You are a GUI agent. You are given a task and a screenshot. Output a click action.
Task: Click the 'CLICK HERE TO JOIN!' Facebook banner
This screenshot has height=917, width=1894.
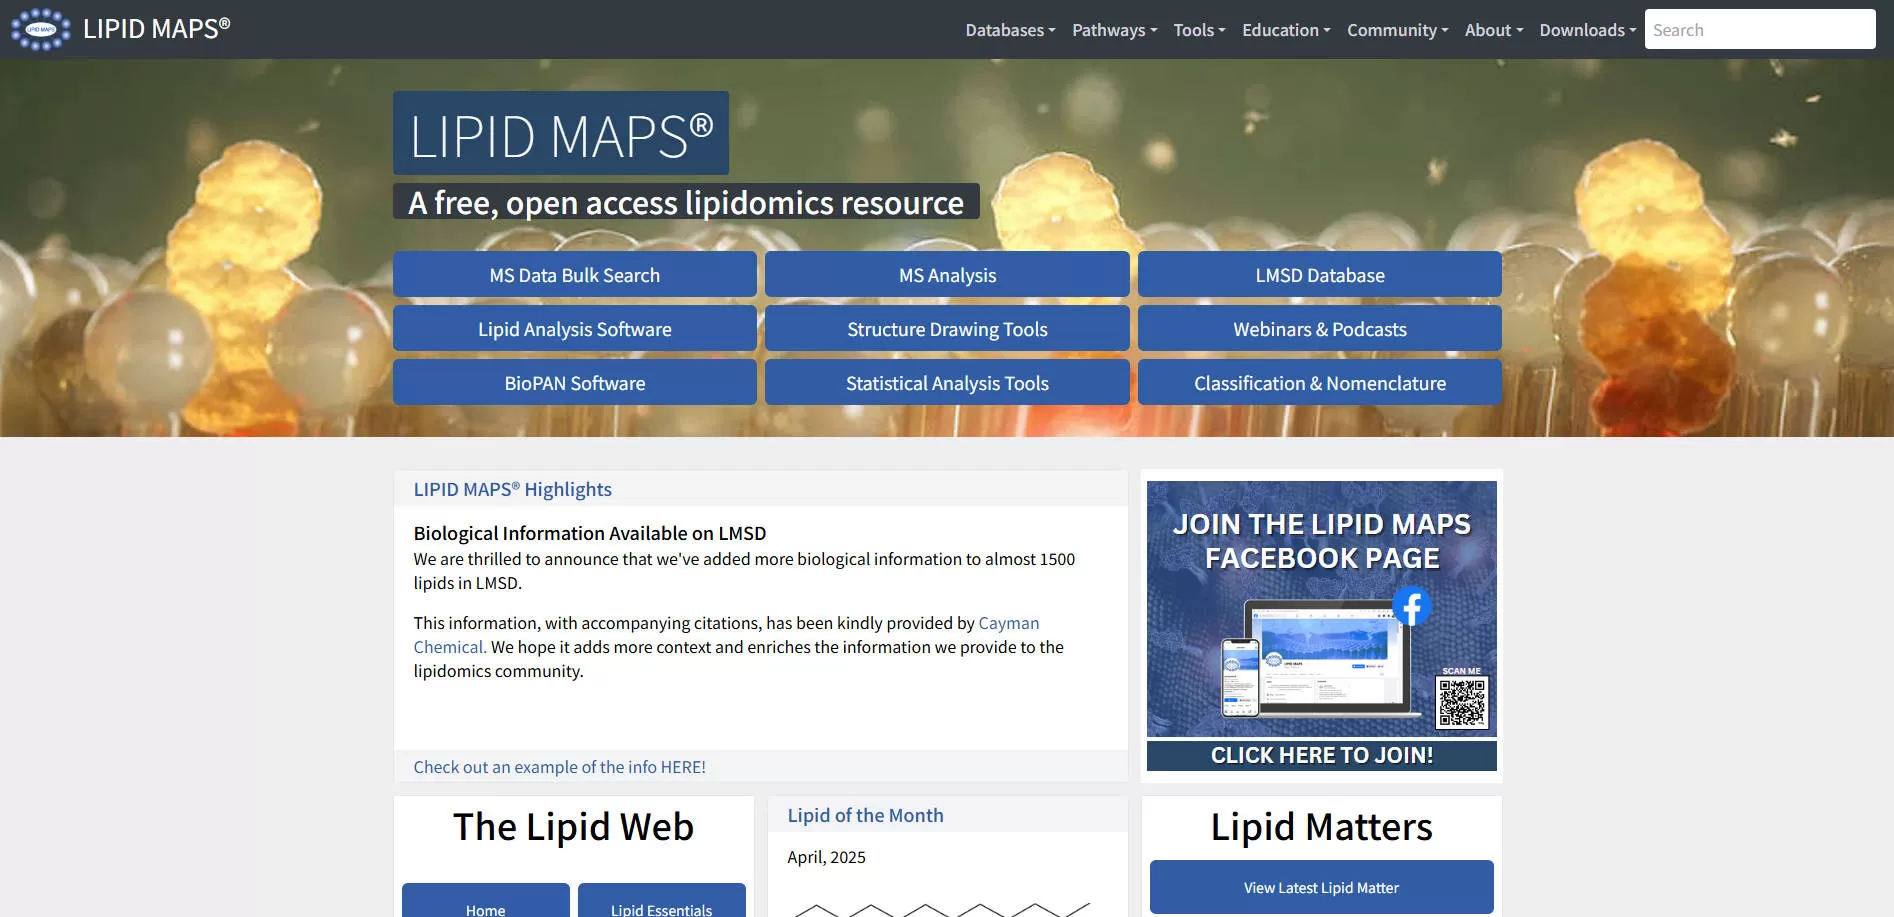coord(1321,755)
